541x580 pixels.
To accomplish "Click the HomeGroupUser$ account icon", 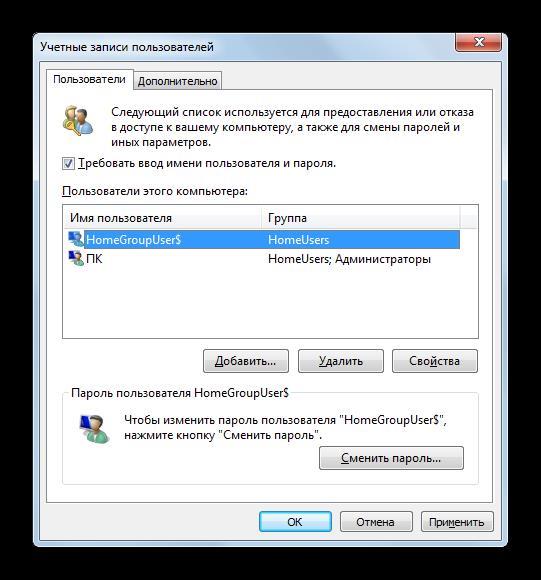I will pos(76,239).
